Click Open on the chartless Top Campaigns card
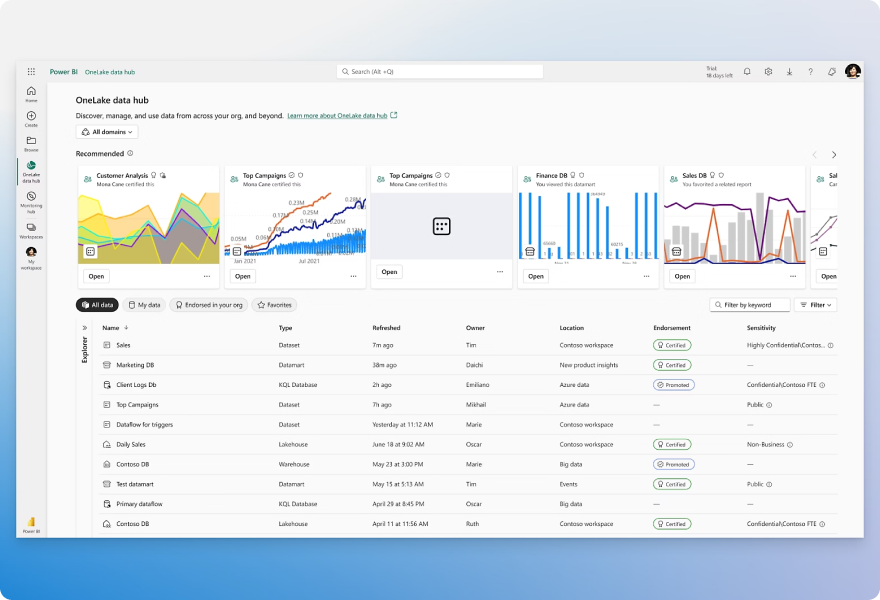Image resolution: width=880 pixels, height=600 pixels. (x=389, y=272)
